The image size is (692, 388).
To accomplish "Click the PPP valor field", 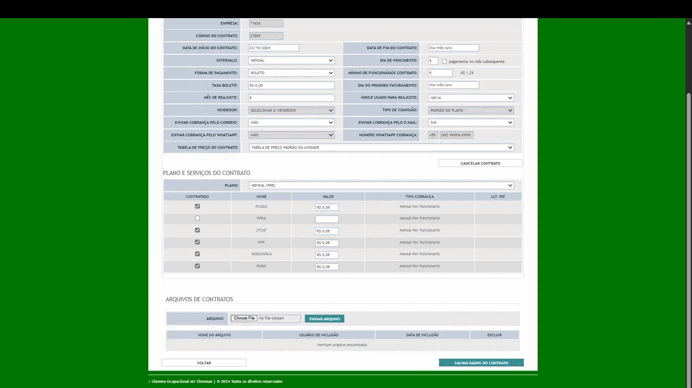I will click(327, 243).
